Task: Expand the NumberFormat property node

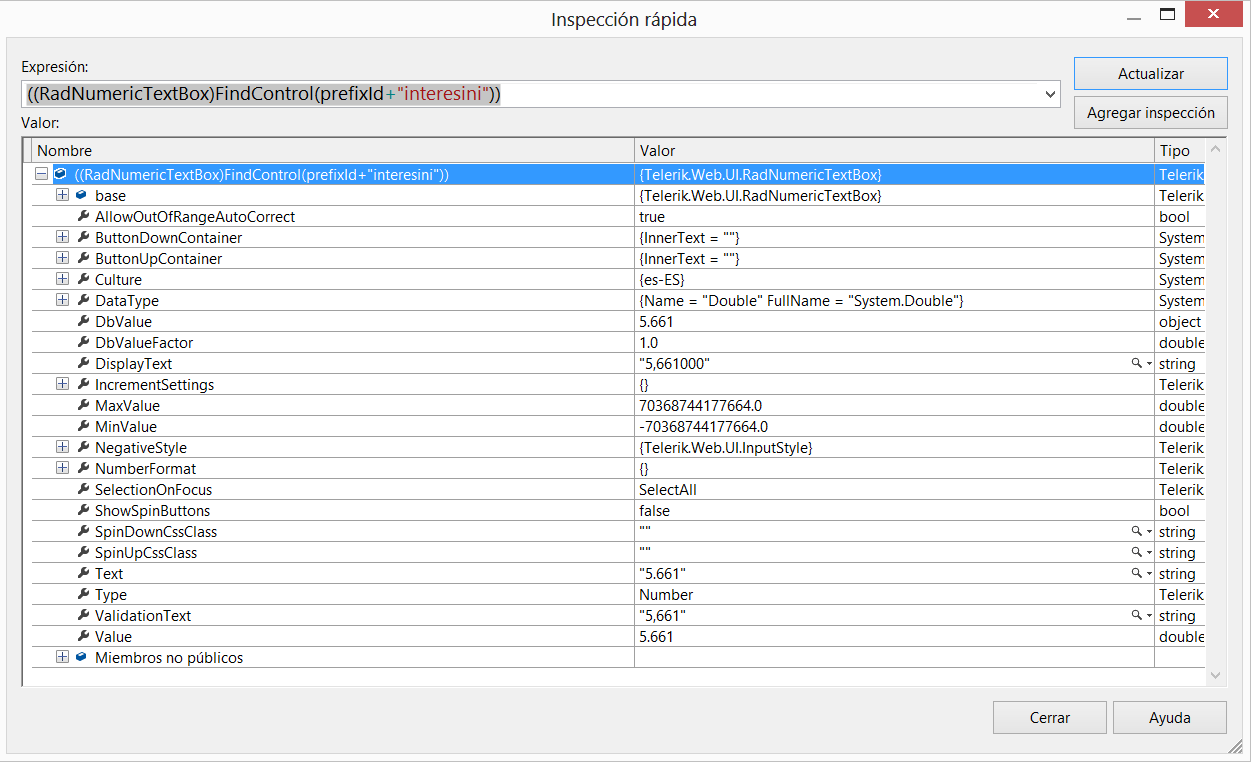Action: tap(62, 469)
